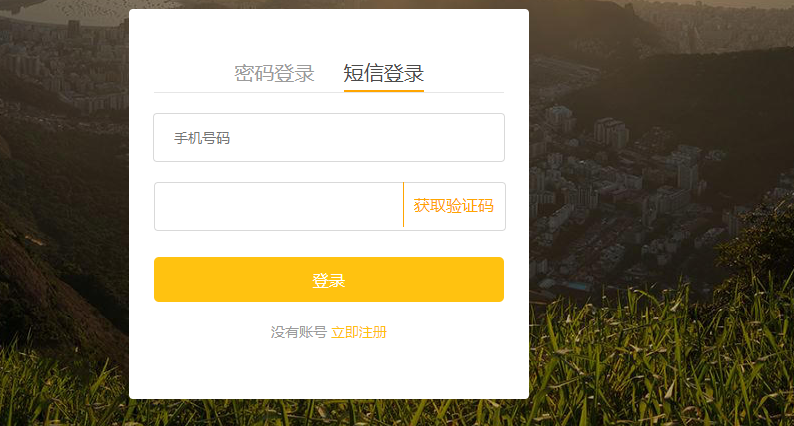
Task: Click the 没有账号 gray text
Action: [298, 332]
